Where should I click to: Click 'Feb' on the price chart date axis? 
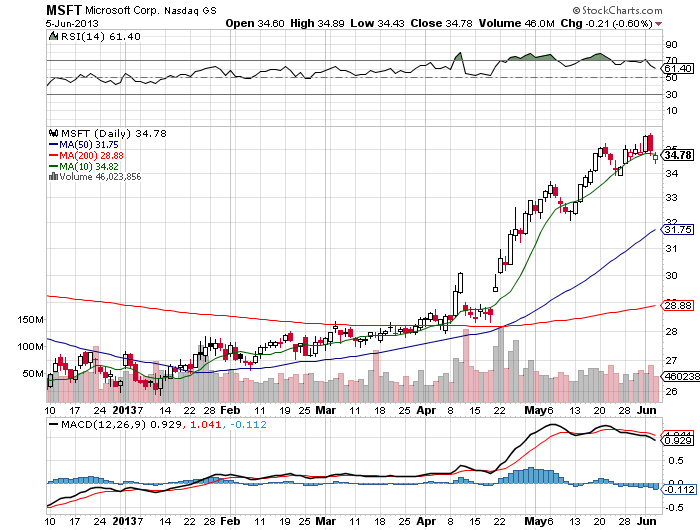click(x=230, y=410)
